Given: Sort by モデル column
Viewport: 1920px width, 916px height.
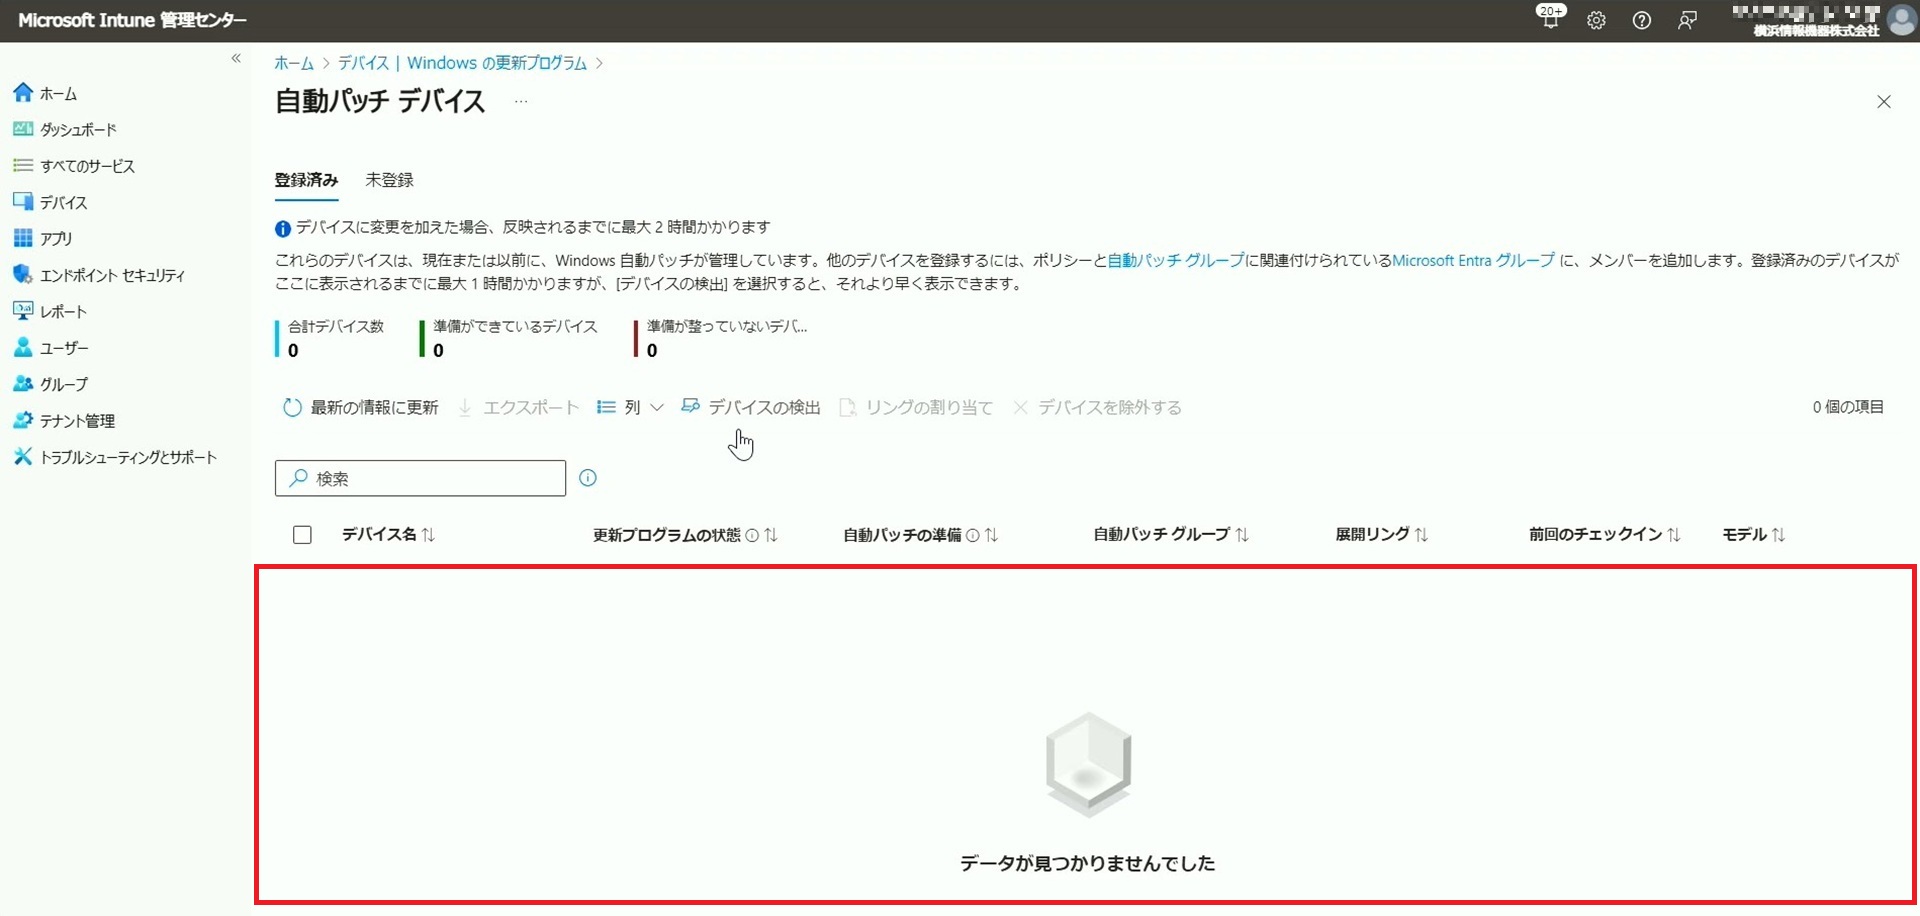Looking at the screenshot, I should pos(1753,535).
